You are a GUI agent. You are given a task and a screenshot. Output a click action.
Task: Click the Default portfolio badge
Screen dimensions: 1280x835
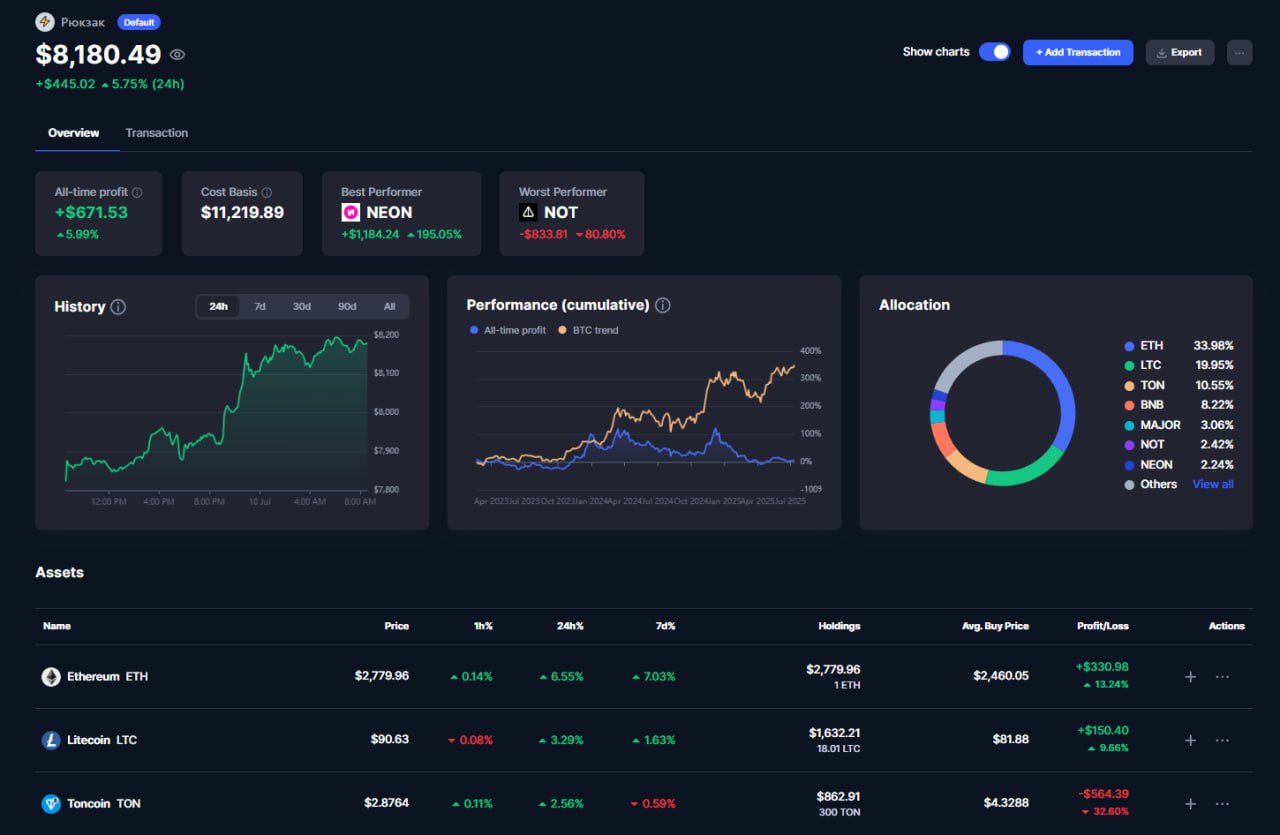pos(138,22)
